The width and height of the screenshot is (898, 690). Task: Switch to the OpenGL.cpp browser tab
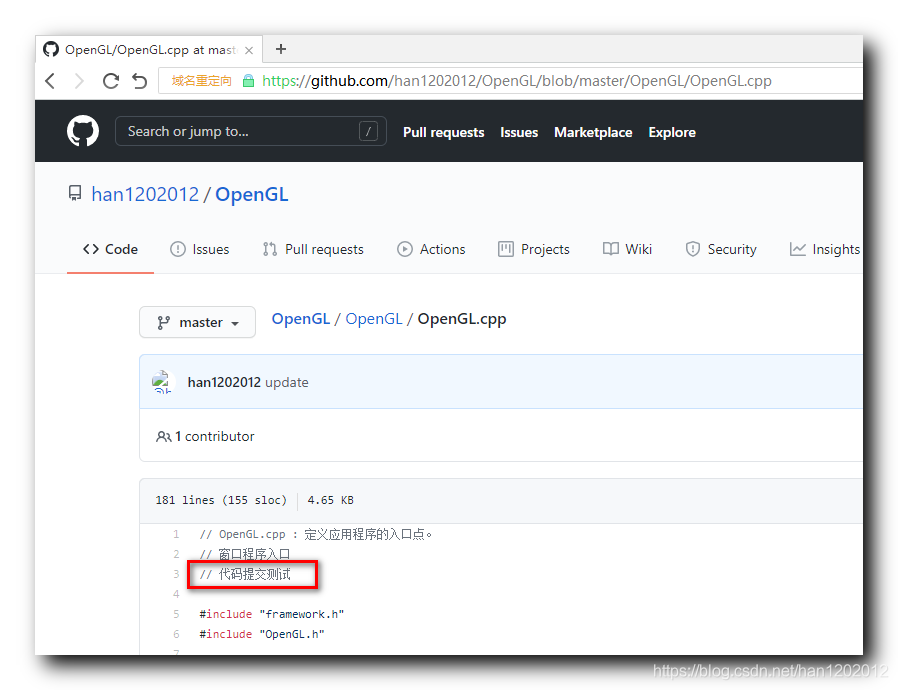pos(148,48)
